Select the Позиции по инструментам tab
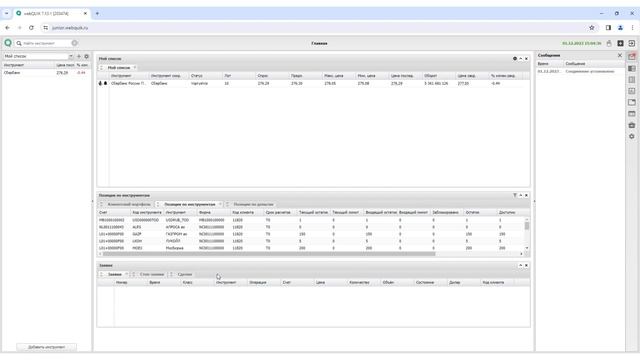Image resolution: width=640 pixels, height=360 pixels. [x=189, y=204]
